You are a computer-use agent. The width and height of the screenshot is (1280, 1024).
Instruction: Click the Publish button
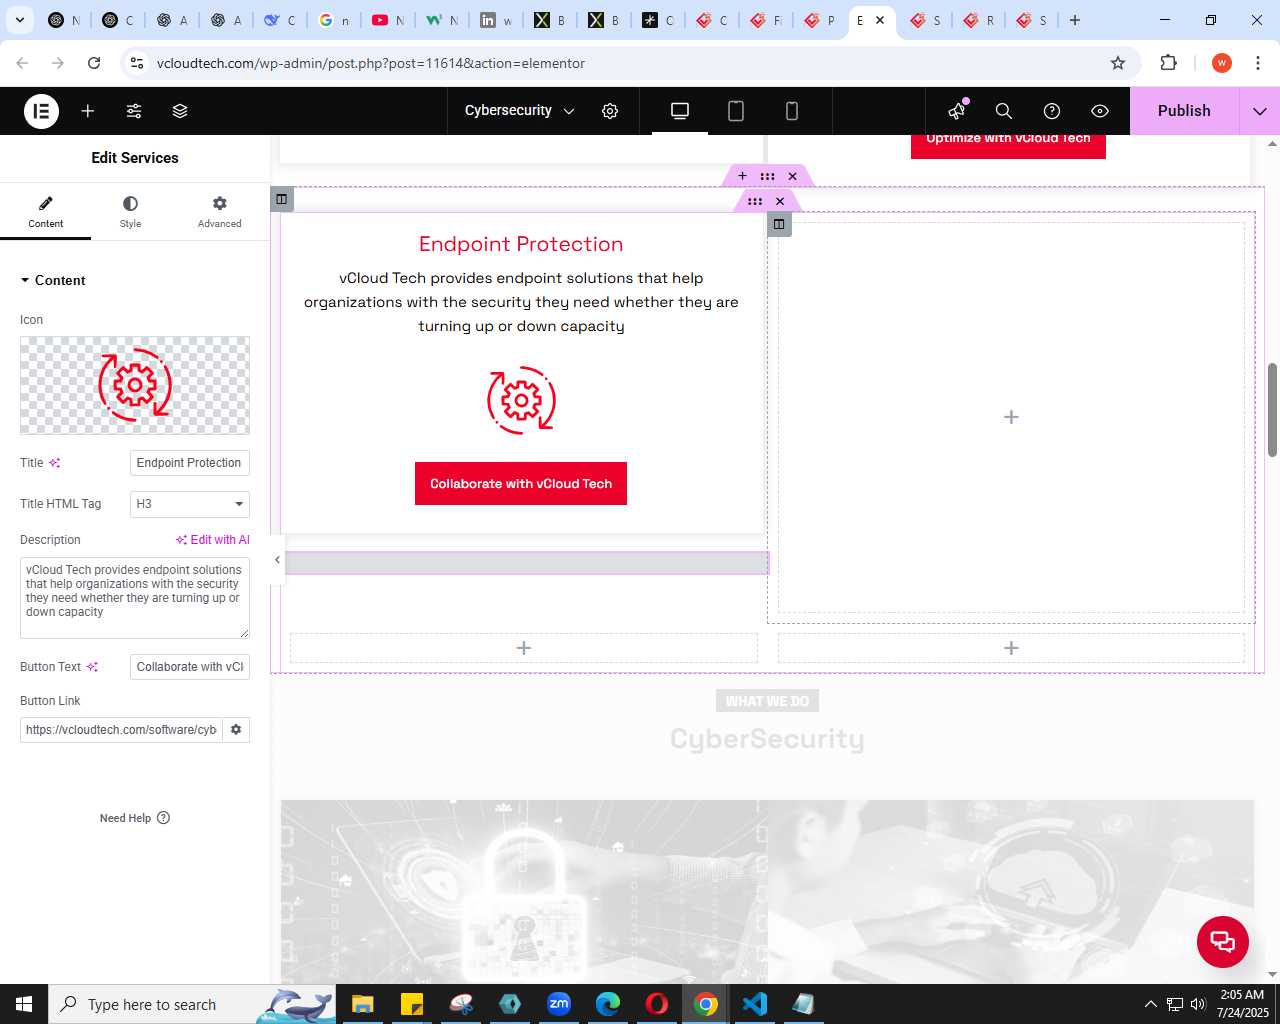pos(1184,111)
